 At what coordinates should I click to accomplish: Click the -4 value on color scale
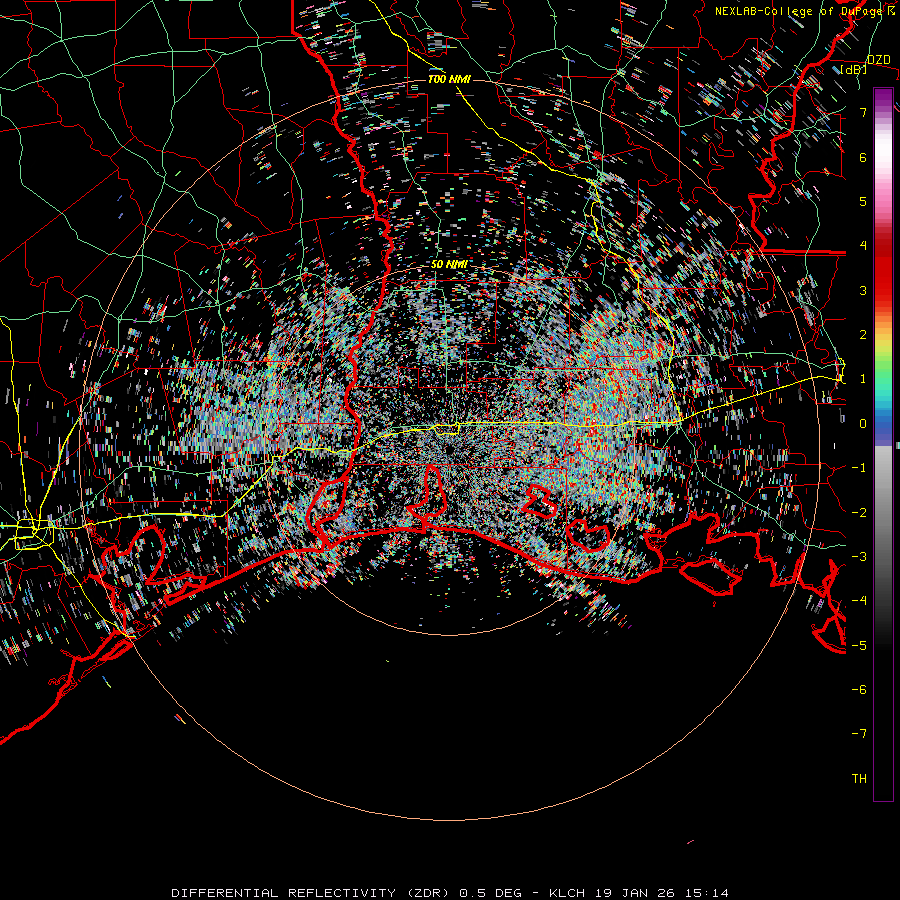coord(859,601)
